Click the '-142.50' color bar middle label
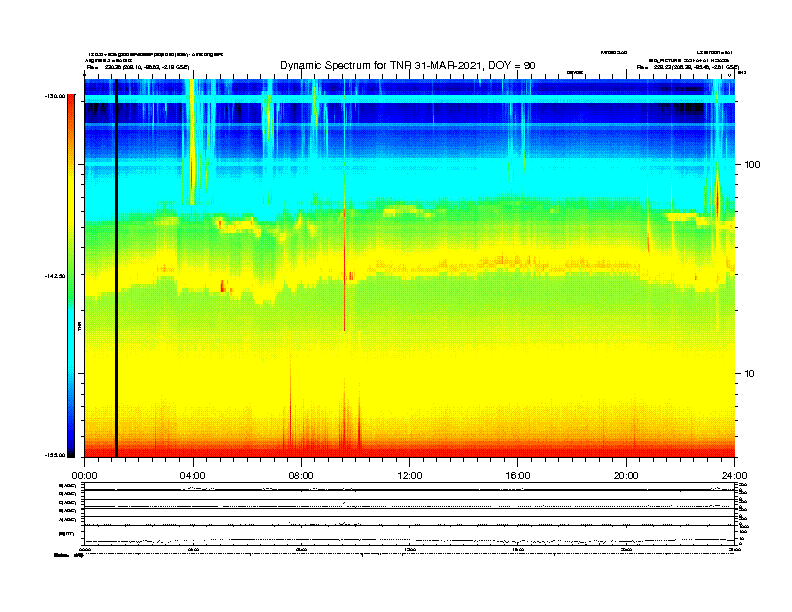The height and width of the screenshot is (612, 792). pos(56,276)
